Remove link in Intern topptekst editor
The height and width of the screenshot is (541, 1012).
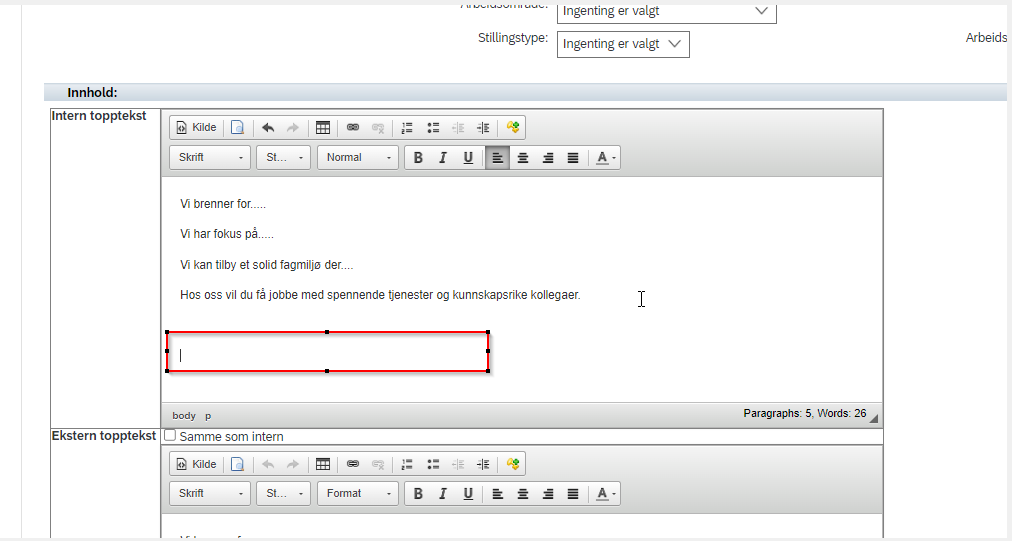(378, 127)
